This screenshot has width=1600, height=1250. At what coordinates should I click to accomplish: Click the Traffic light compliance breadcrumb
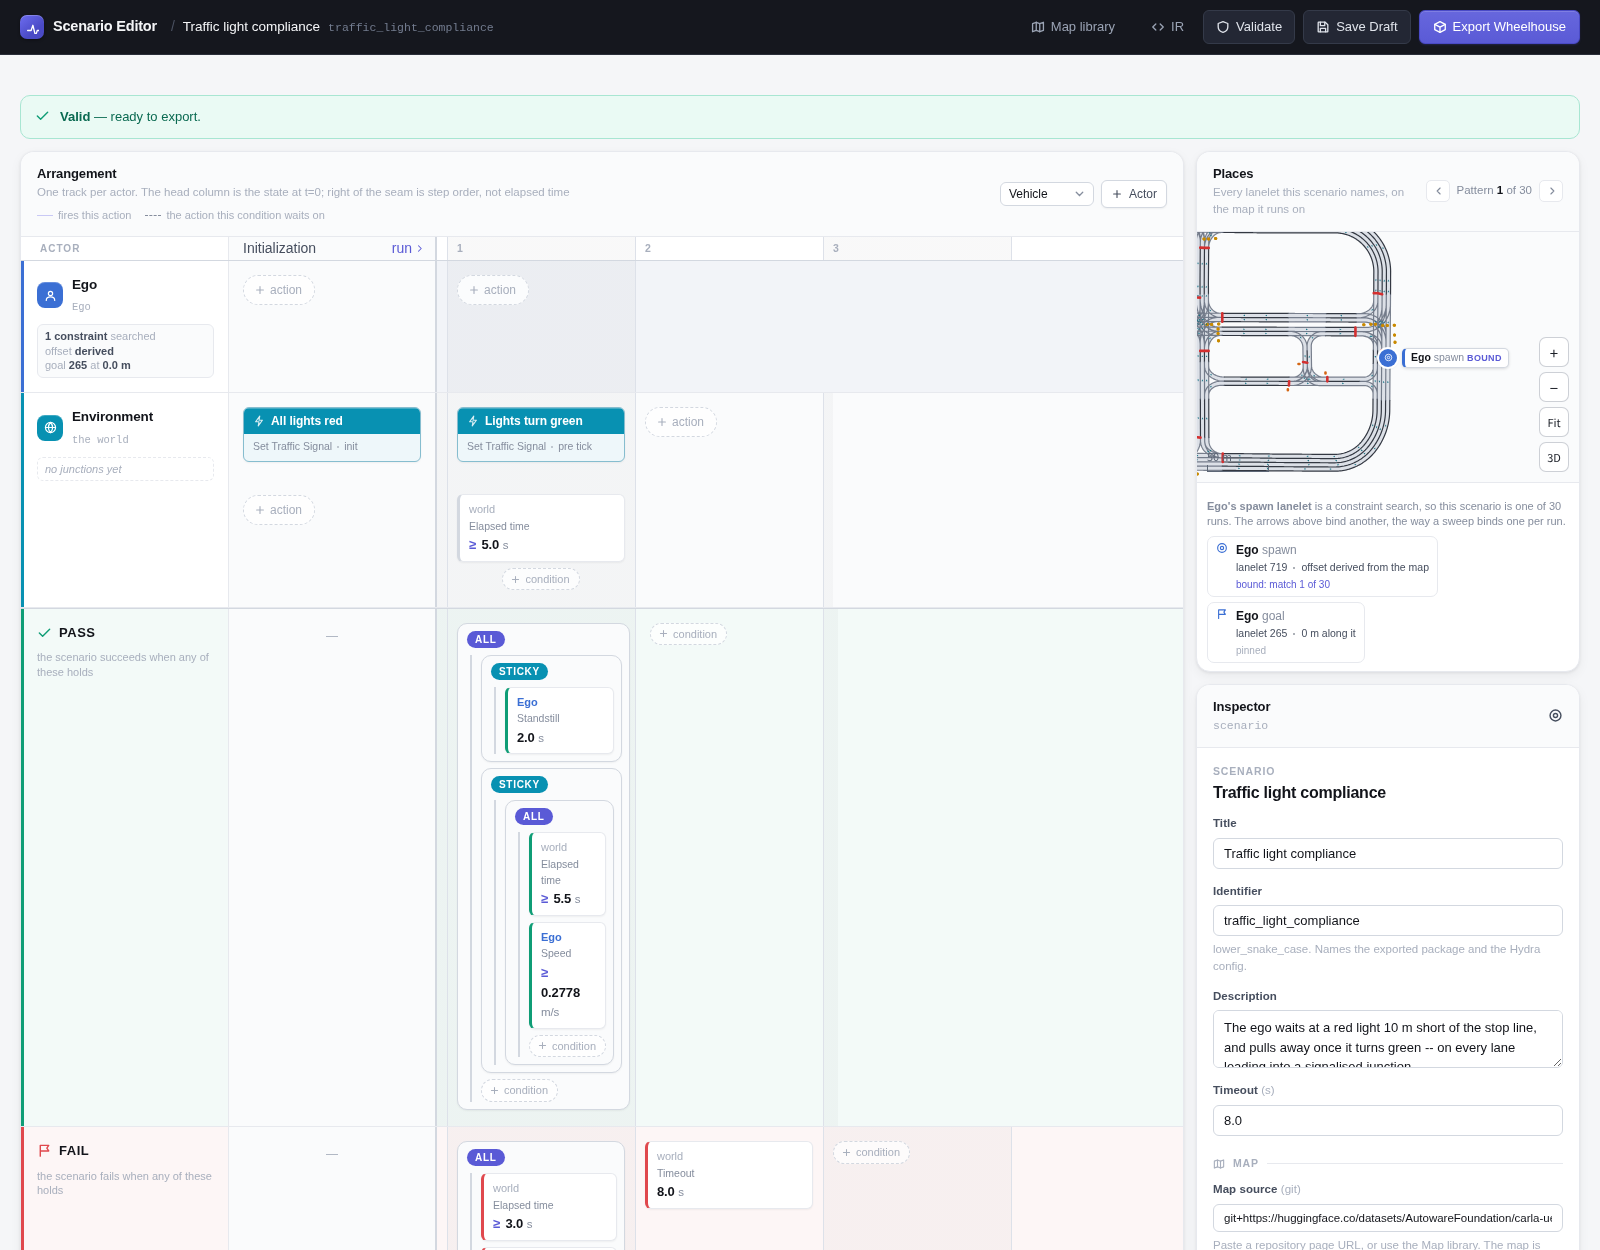pyautogui.click(x=251, y=27)
